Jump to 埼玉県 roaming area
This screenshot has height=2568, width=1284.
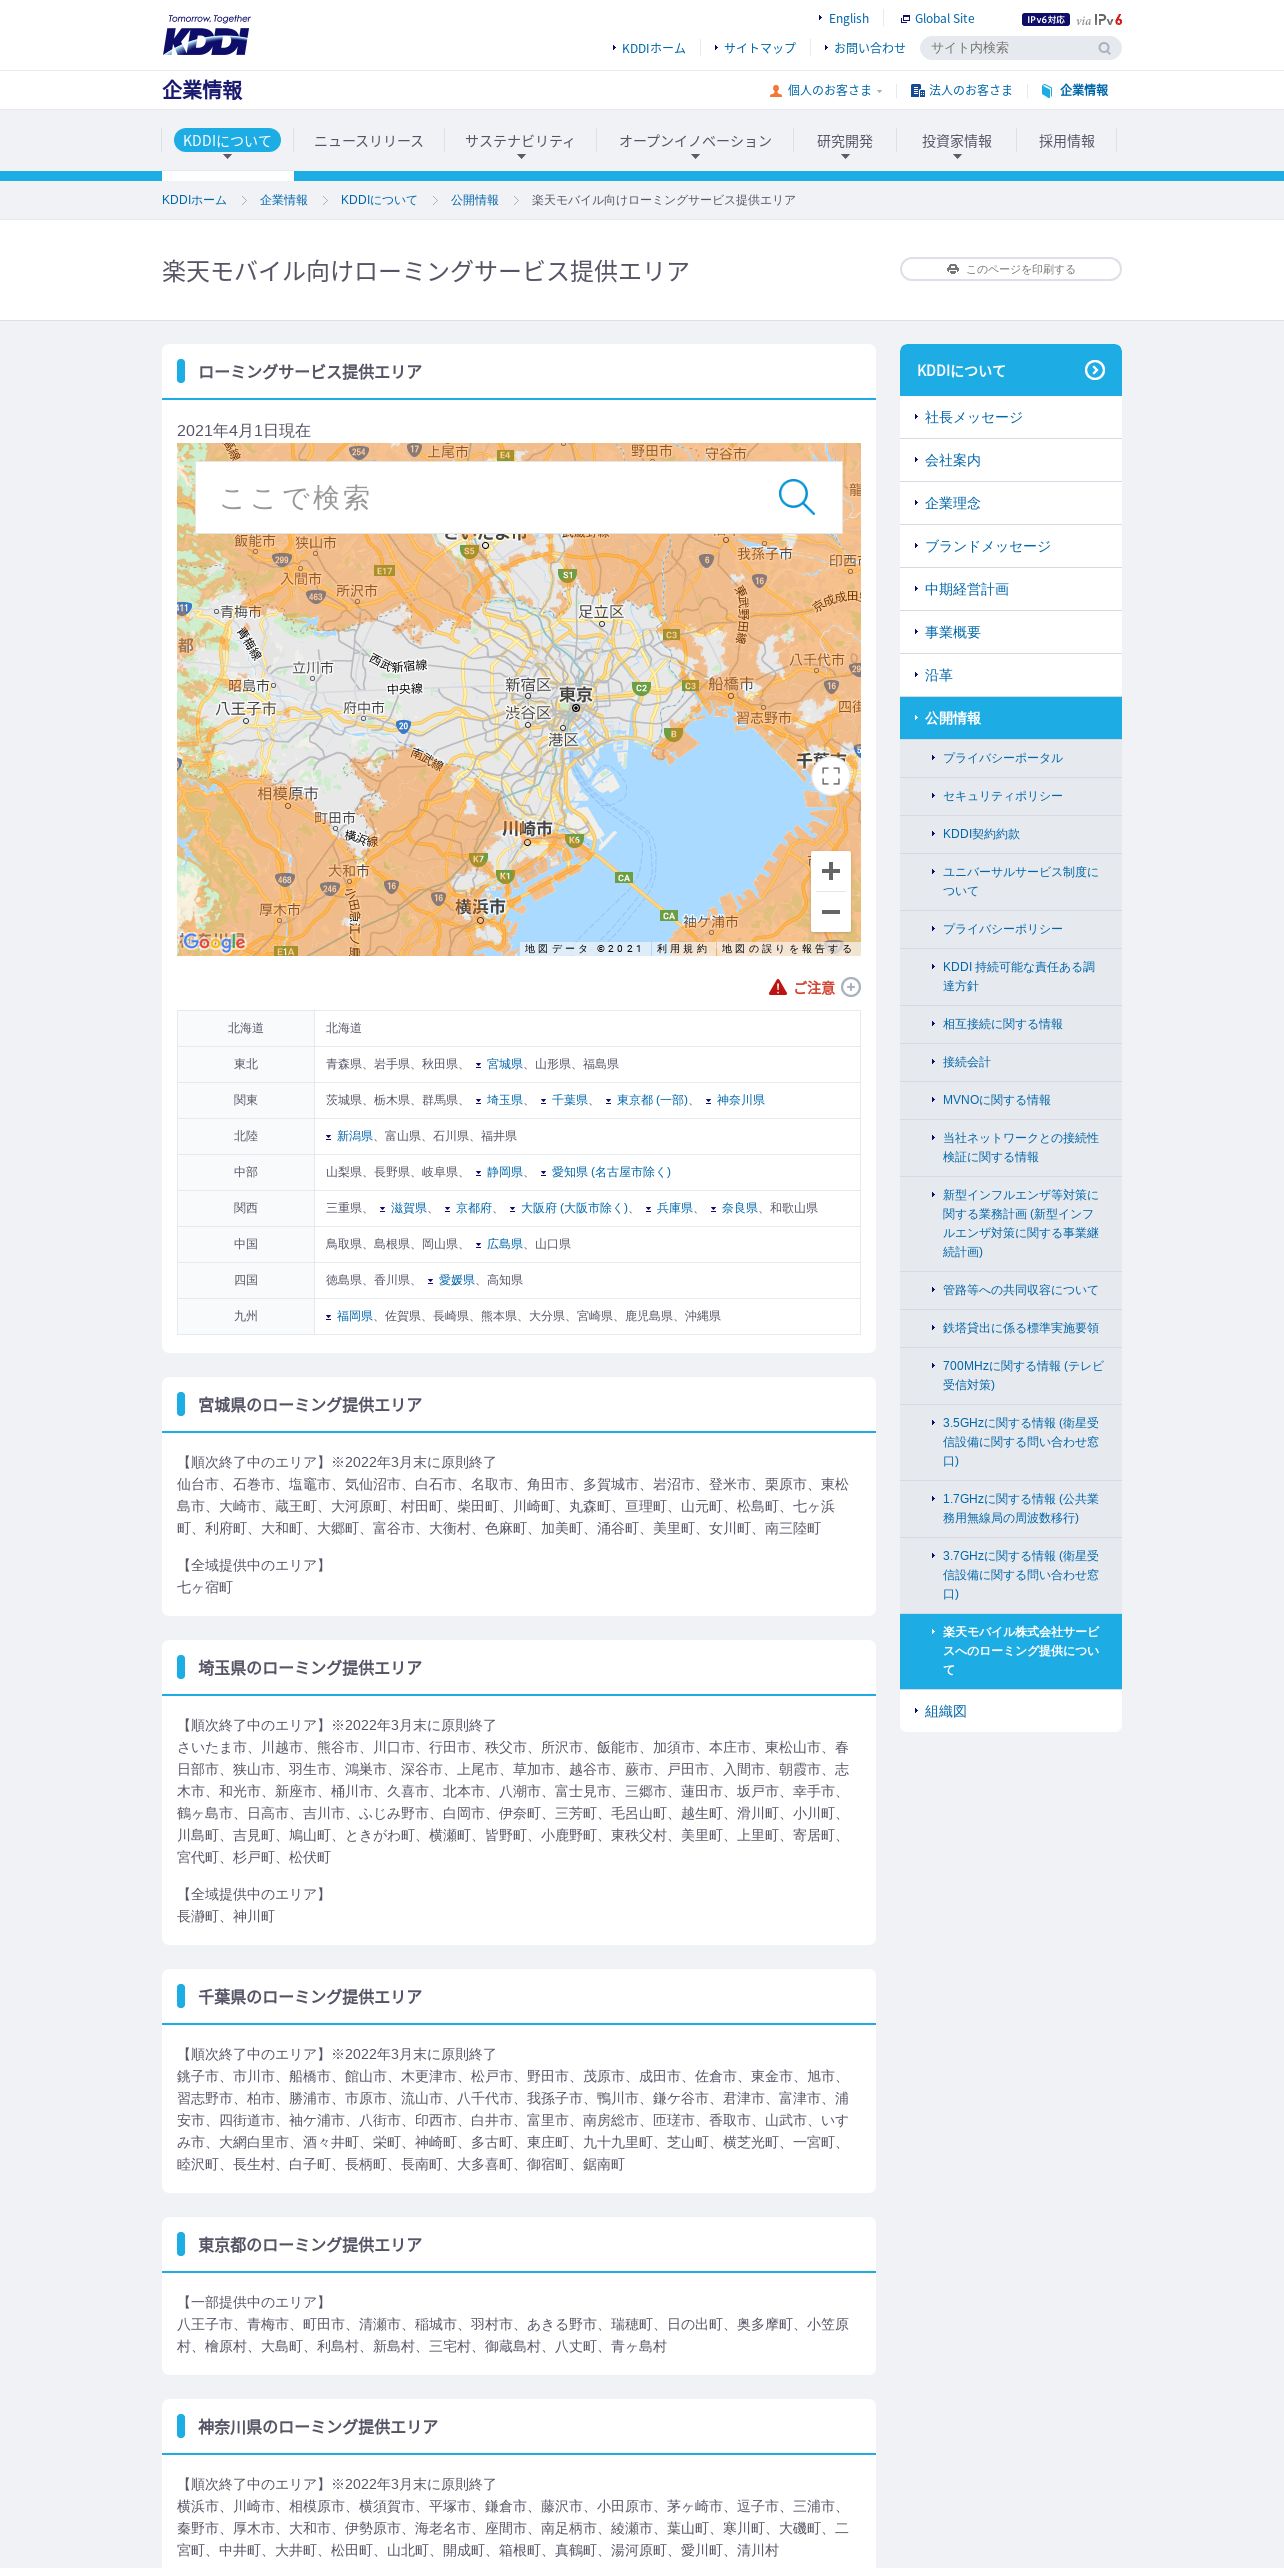504,1100
